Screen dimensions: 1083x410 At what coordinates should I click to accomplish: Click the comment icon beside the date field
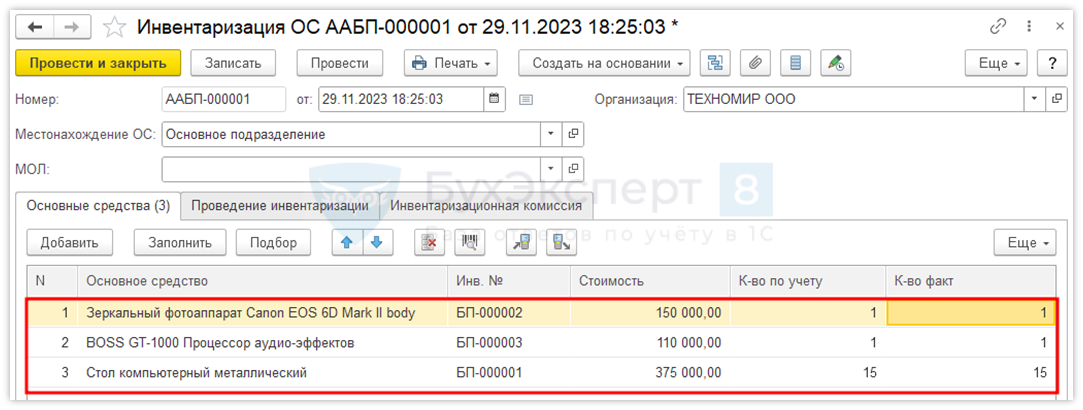tap(526, 99)
